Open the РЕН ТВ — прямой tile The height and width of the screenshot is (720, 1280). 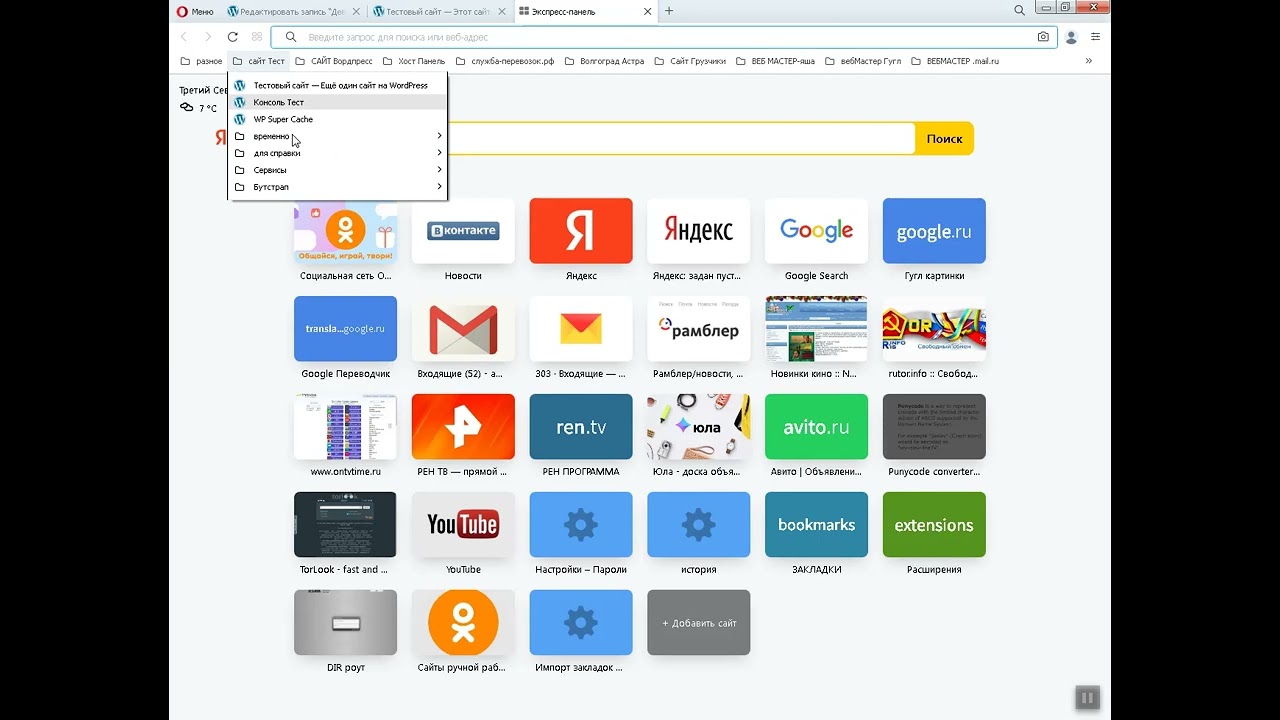pyautogui.click(x=463, y=427)
